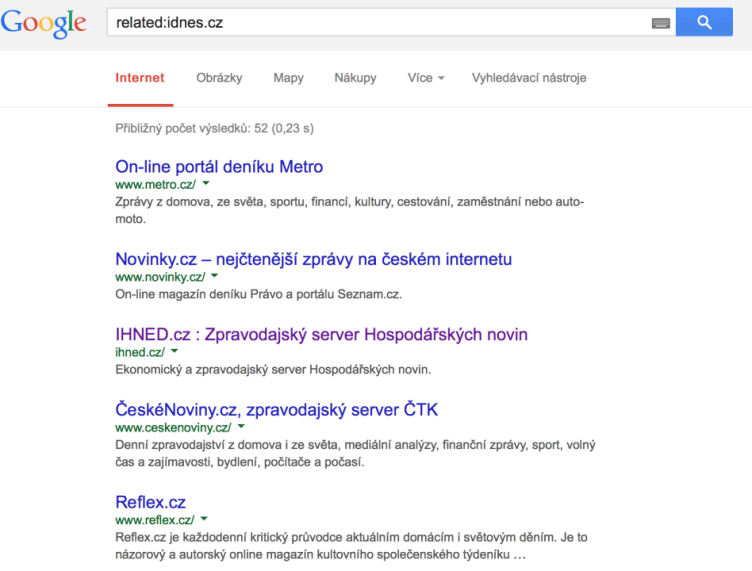Expand the Více dropdown menu
The height and width of the screenshot is (571, 752).
(x=426, y=78)
